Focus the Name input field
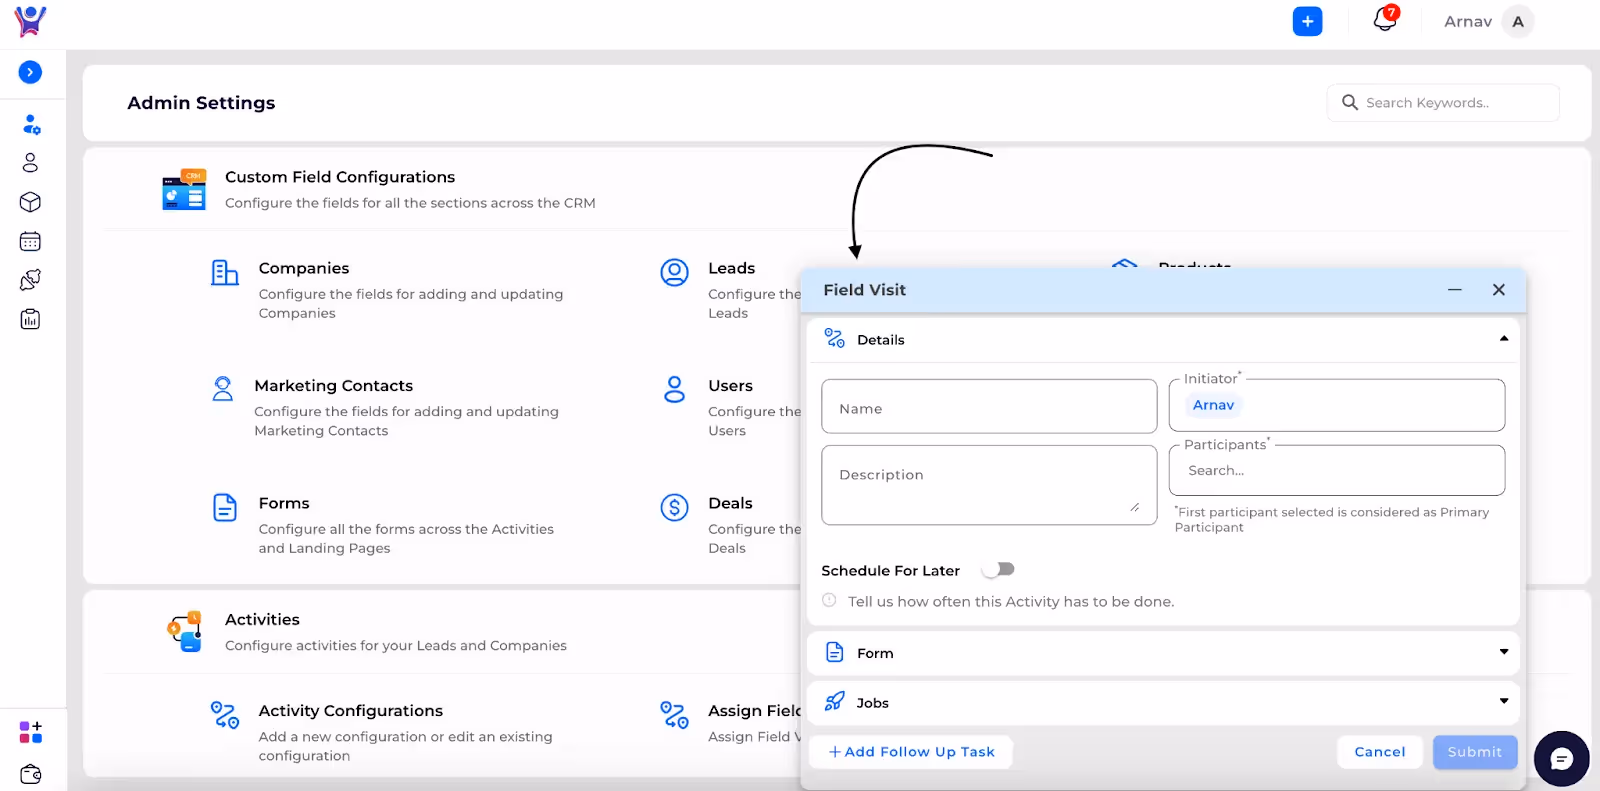Viewport: 1600px width, 791px height. click(x=989, y=406)
